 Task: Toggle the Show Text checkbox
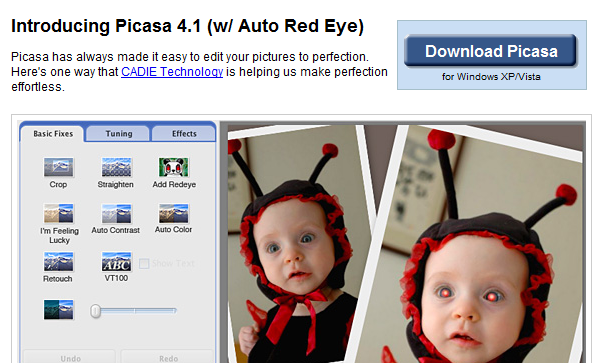pyautogui.click(x=144, y=263)
